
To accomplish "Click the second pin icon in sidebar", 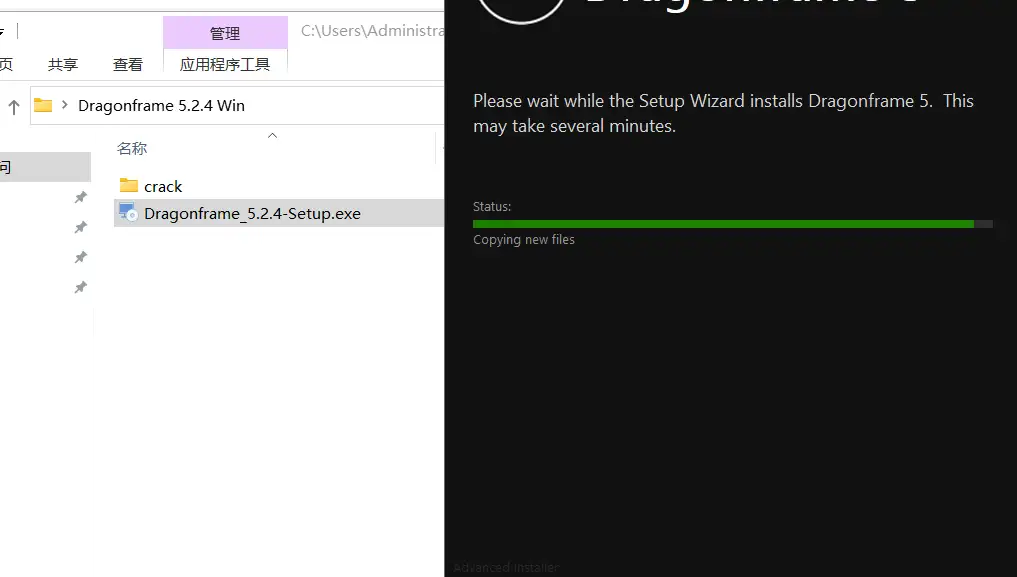I will [x=81, y=228].
